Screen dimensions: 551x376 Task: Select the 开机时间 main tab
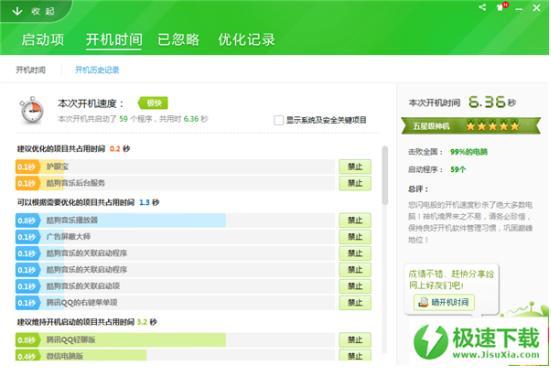tap(114, 40)
